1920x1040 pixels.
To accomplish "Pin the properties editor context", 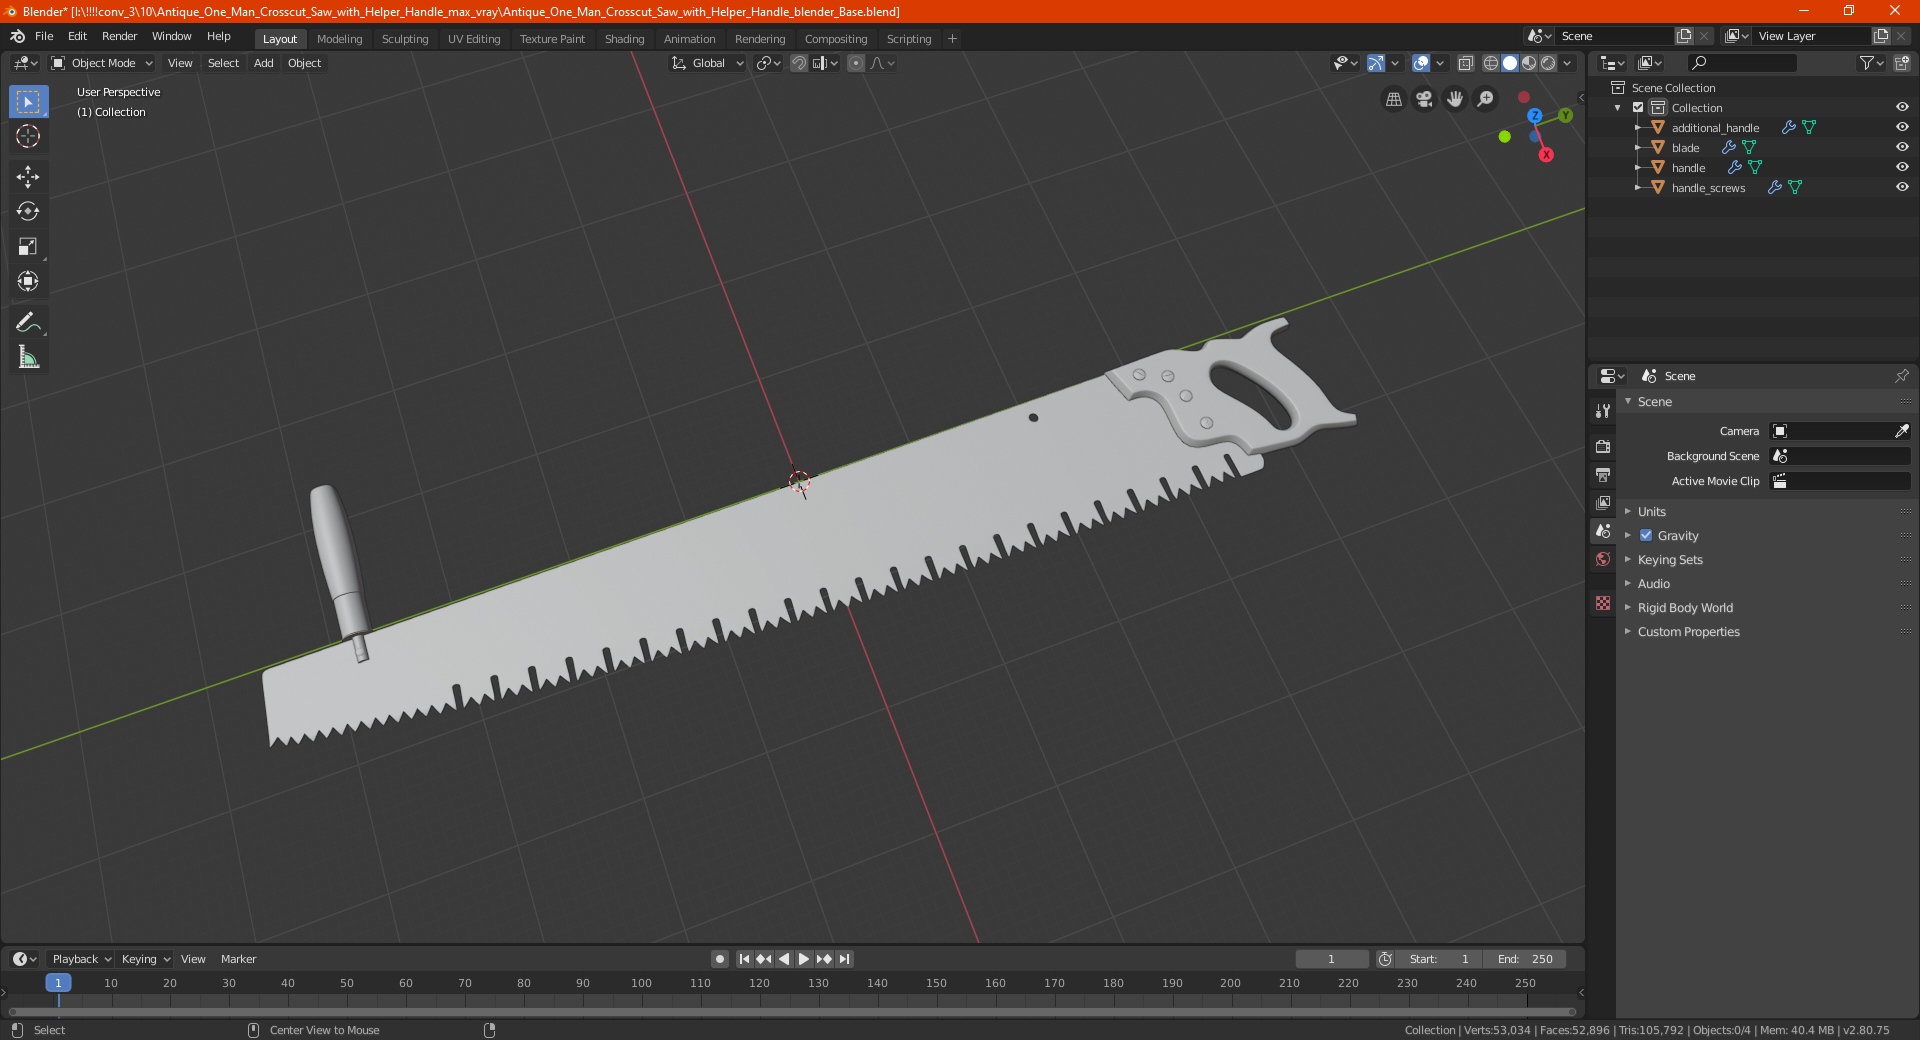I will point(1901,376).
